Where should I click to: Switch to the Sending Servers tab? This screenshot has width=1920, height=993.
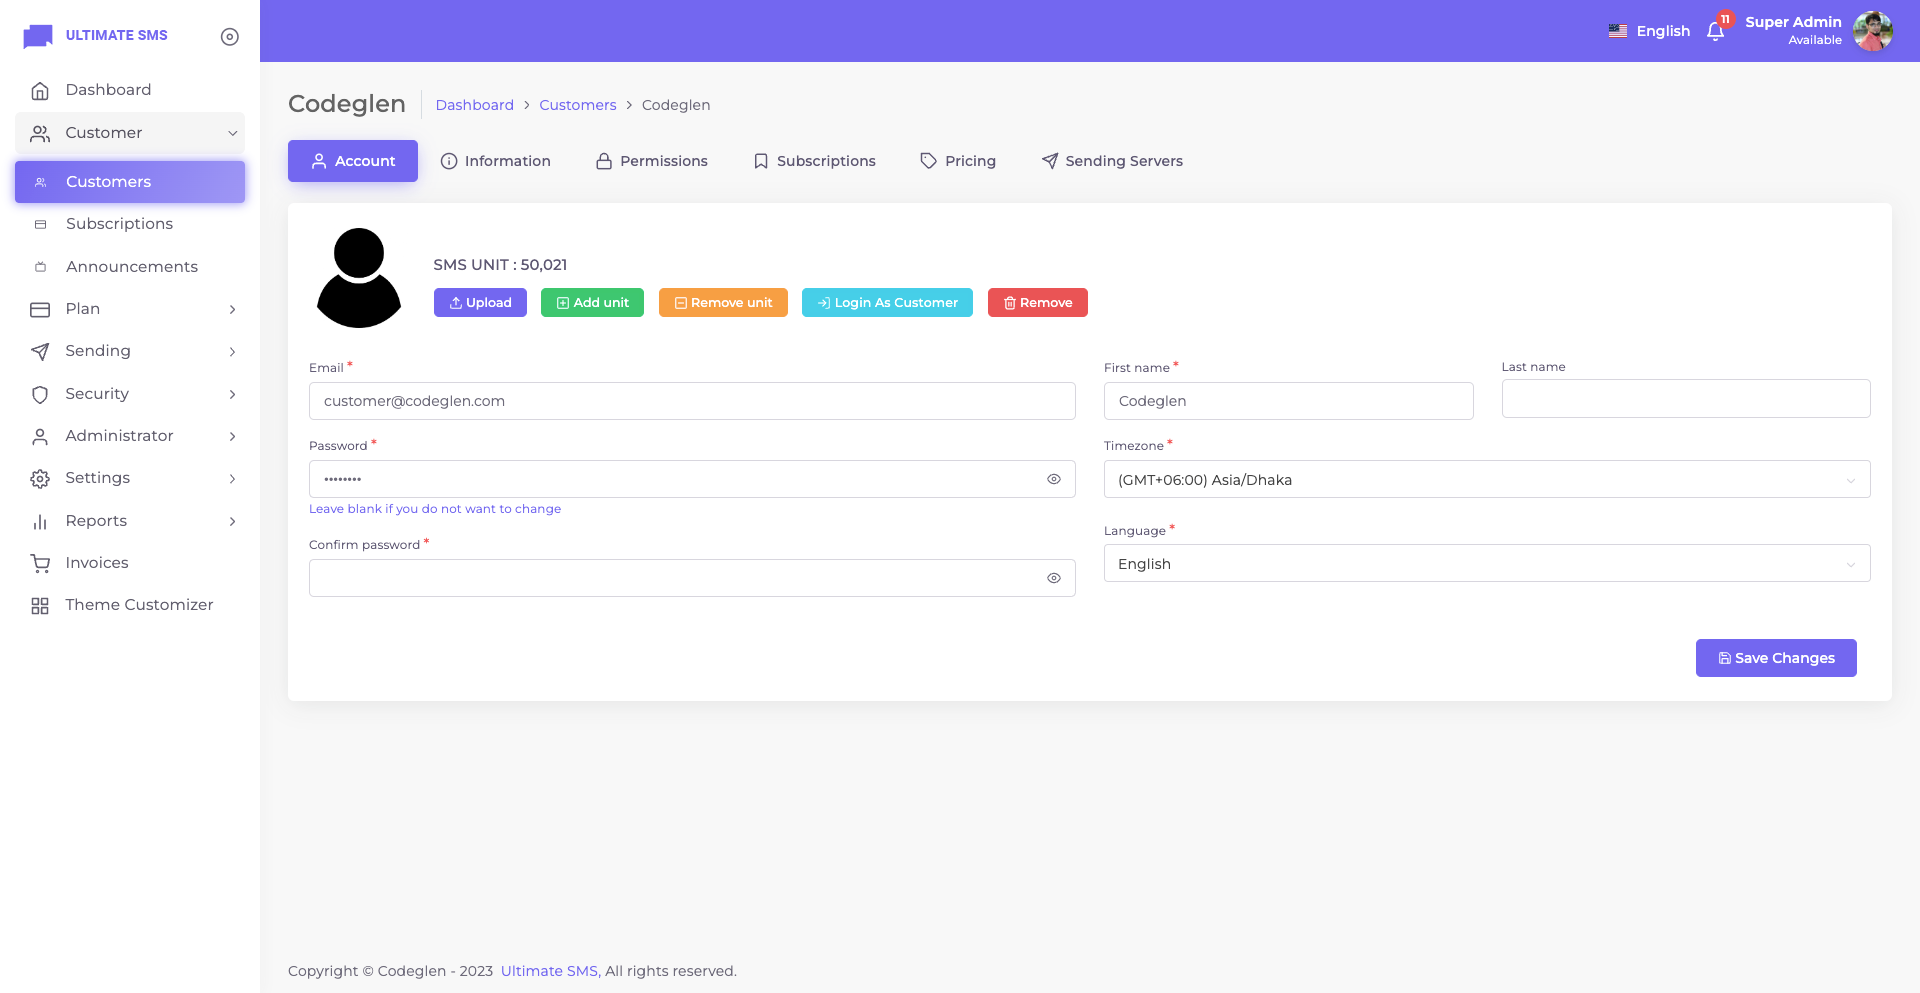(1111, 161)
